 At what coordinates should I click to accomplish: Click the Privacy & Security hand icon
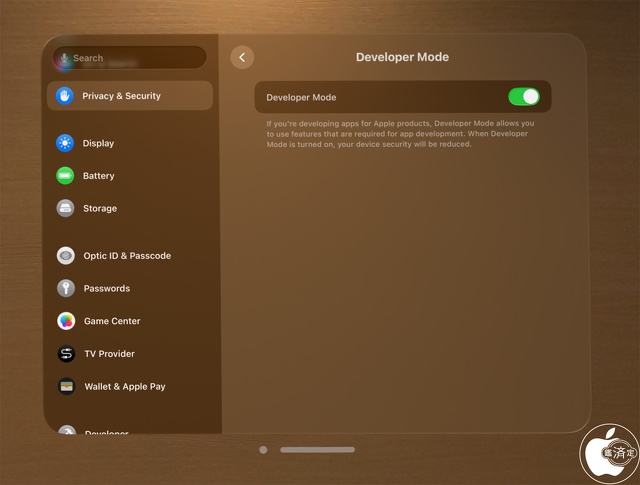pos(66,96)
